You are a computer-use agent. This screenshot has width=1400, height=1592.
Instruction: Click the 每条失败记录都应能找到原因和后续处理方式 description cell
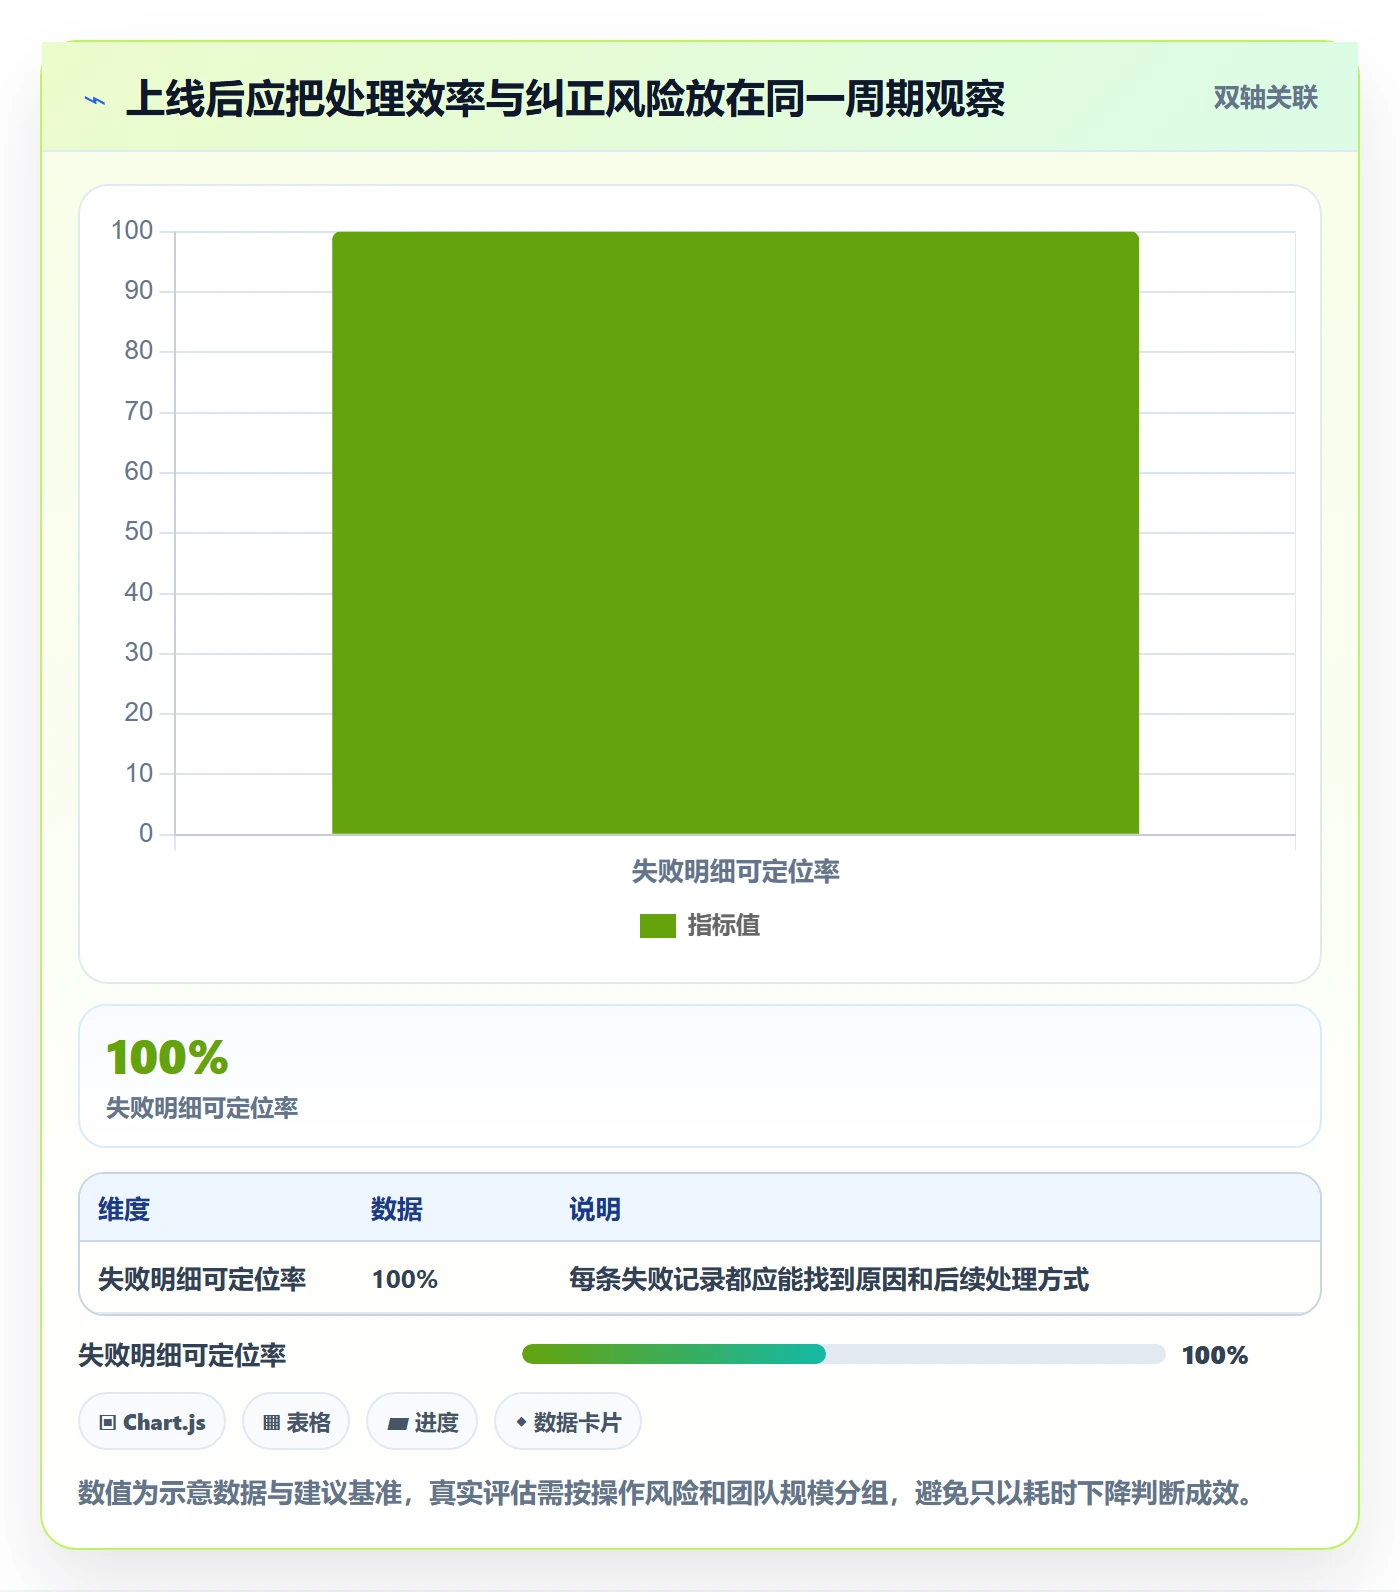click(x=829, y=1279)
